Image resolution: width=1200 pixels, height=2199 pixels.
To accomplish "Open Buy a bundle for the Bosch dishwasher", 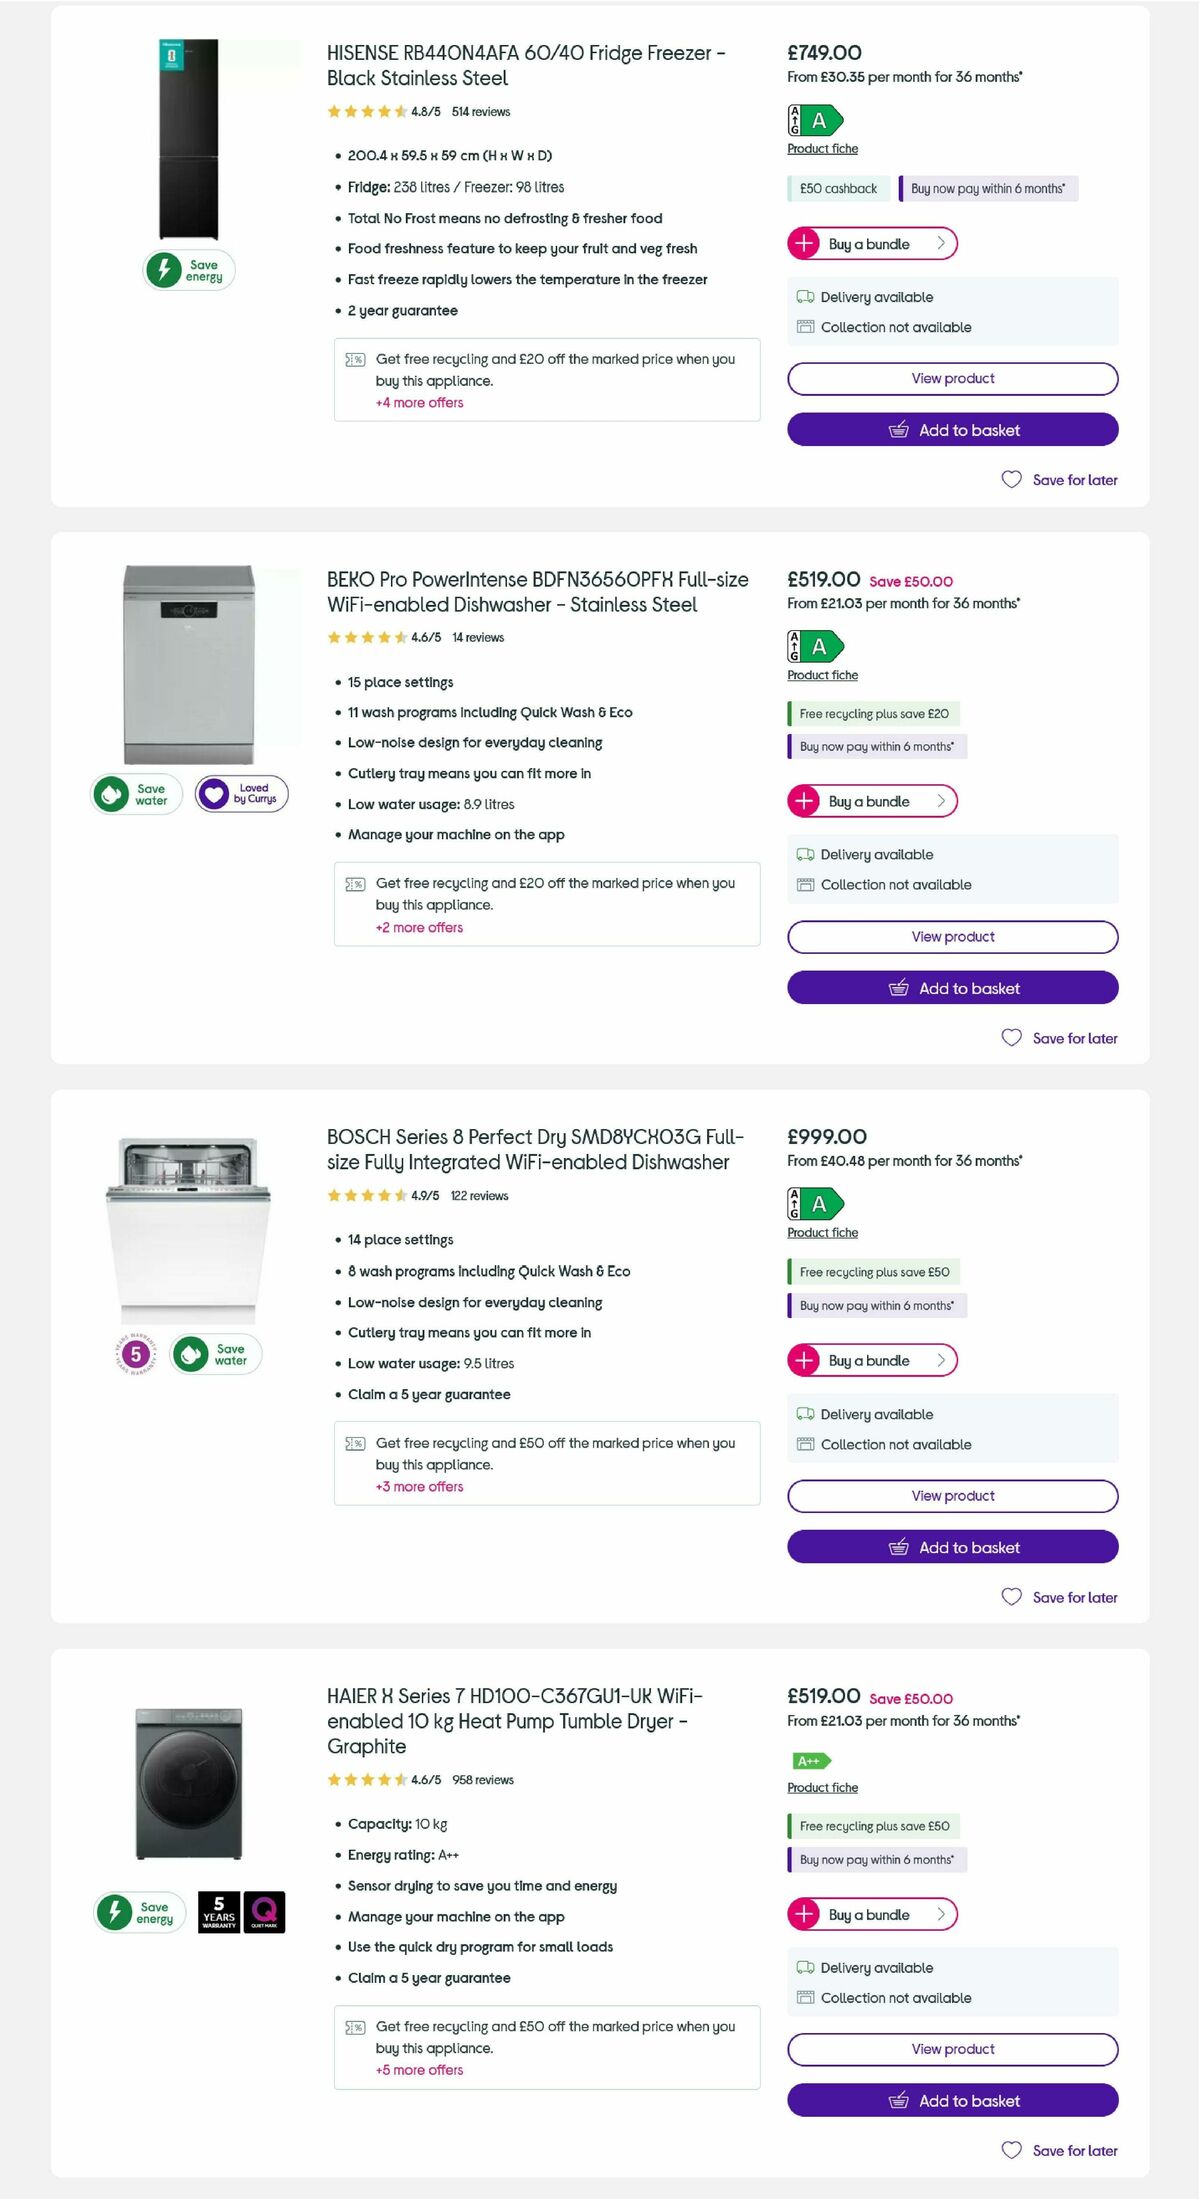I will 869,1360.
